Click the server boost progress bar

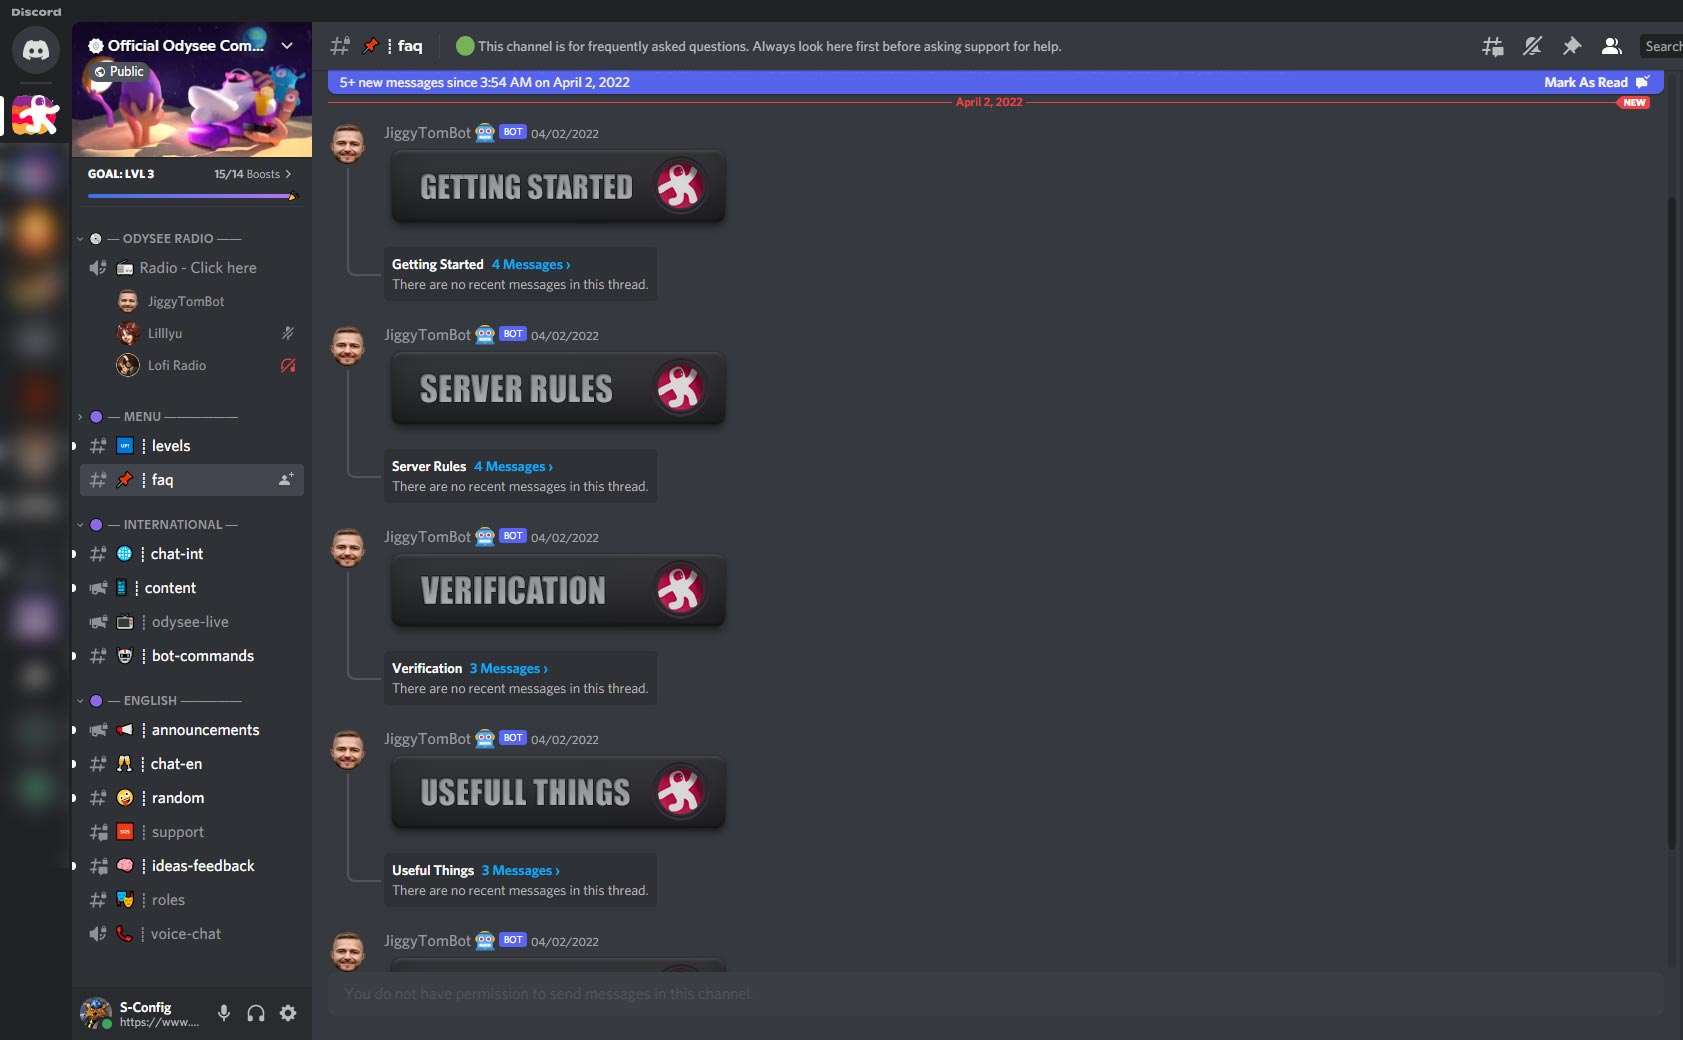[x=192, y=196]
